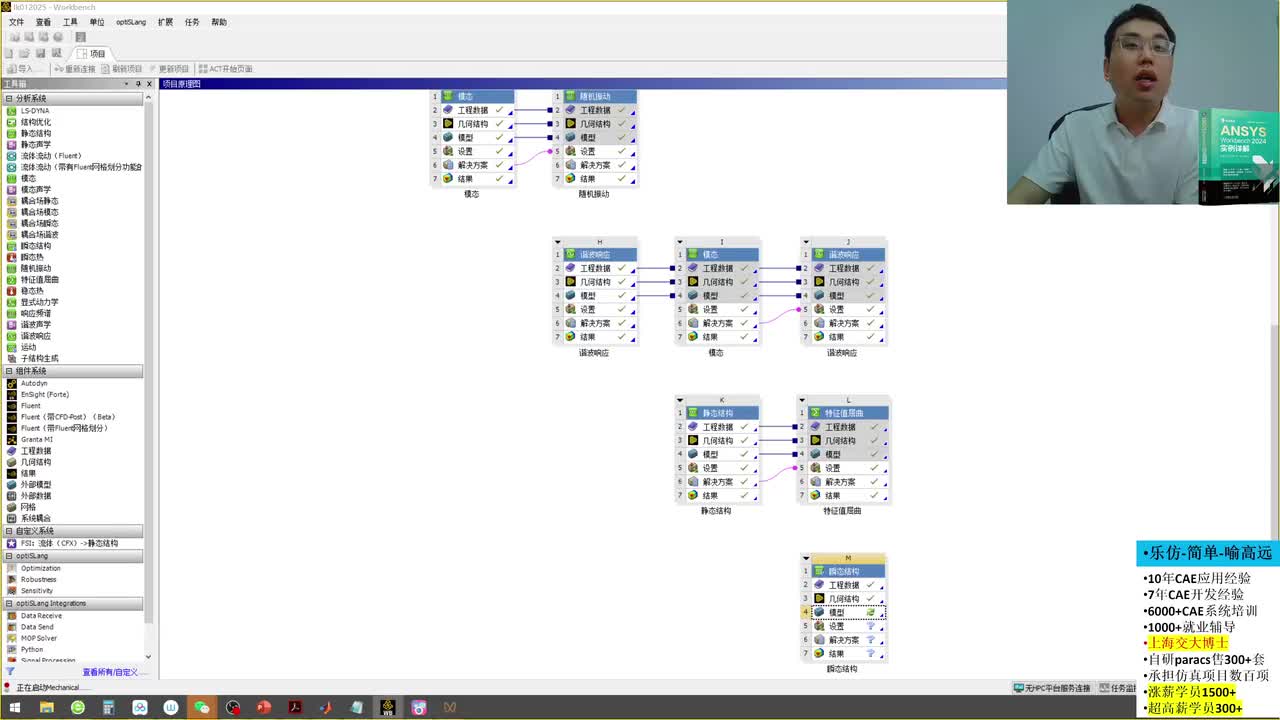Image resolution: width=1280 pixels, height=720 pixels.
Task: Click the 刷新项目 toolbar button
Action: pos(122,69)
